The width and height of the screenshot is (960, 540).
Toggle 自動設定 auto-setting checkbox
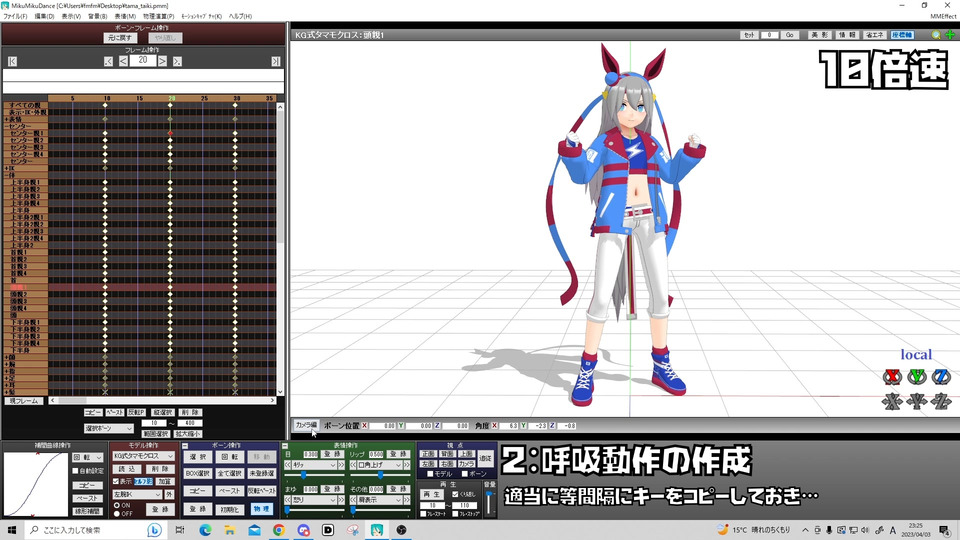click(x=75, y=471)
